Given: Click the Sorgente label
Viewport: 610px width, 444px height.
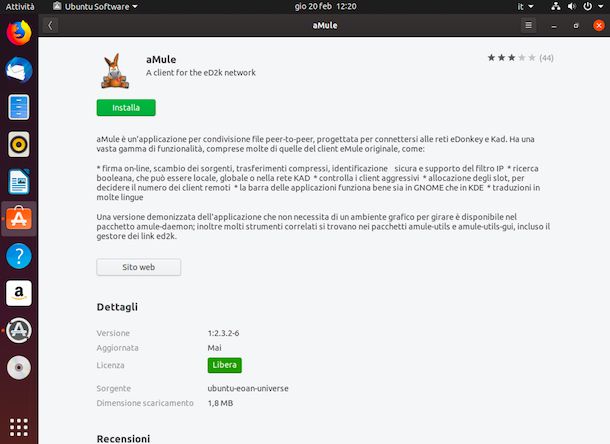Looking at the screenshot, I should pyautogui.click(x=114, y=388).
